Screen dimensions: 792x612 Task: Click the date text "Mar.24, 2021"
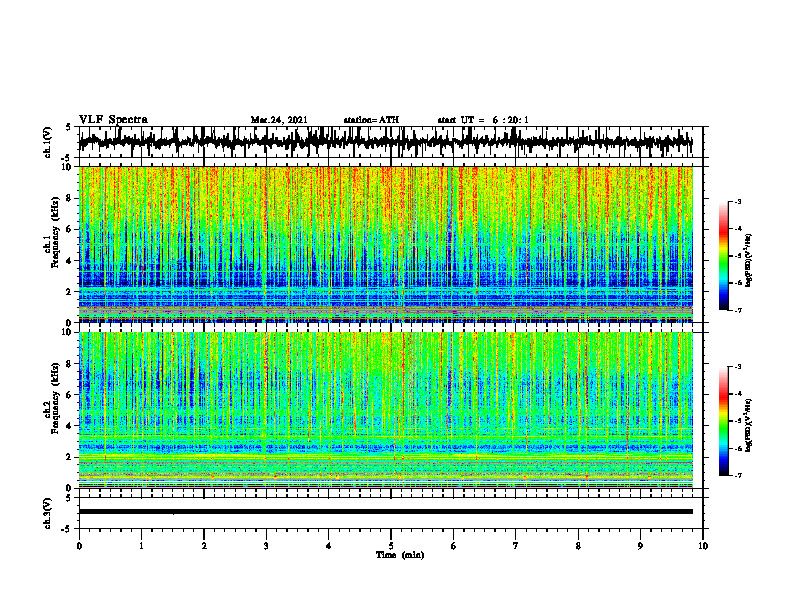pyautogui.click(x=279, y=120)
